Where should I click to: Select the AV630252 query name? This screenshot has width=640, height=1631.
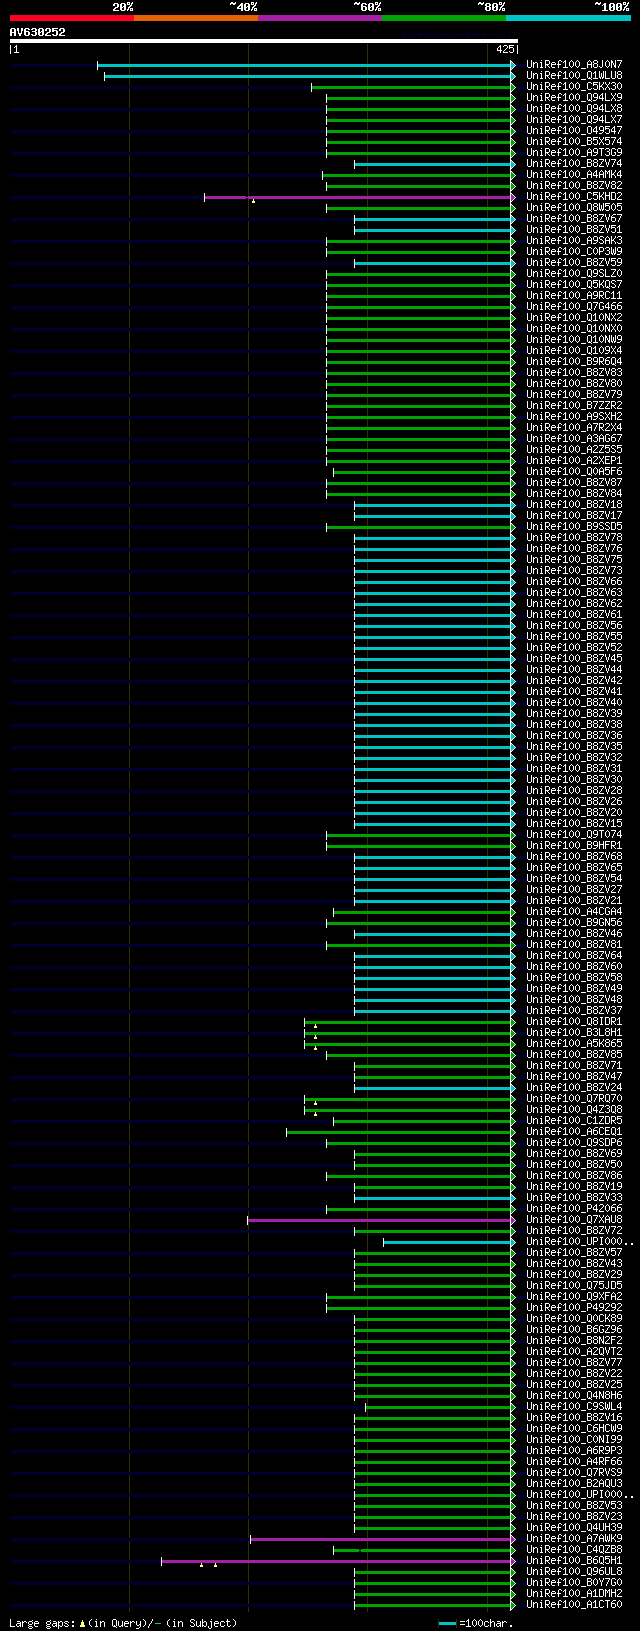tap(38, 32)
